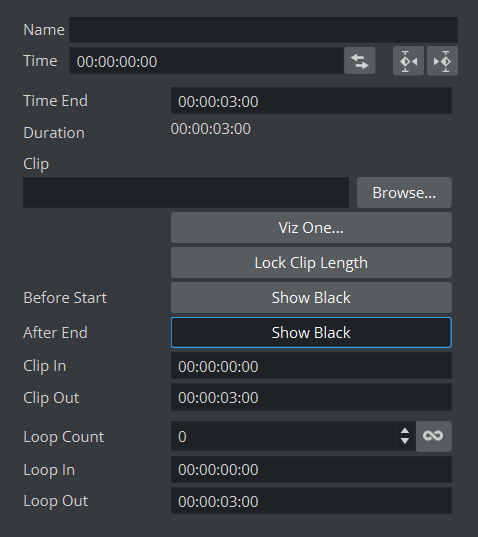This screenshot has height=537, width=478.
Task: Toggle the Lock Clip Length button
Action: [x=311, y=263]
